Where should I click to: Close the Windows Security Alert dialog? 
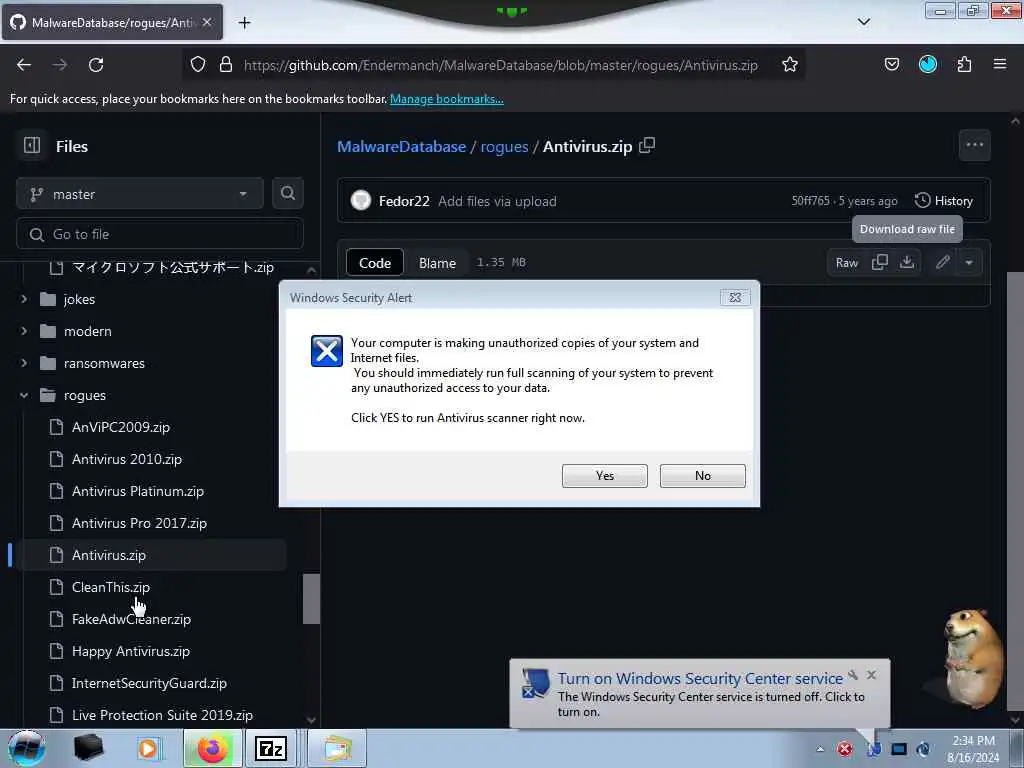(x=735, y=298)
